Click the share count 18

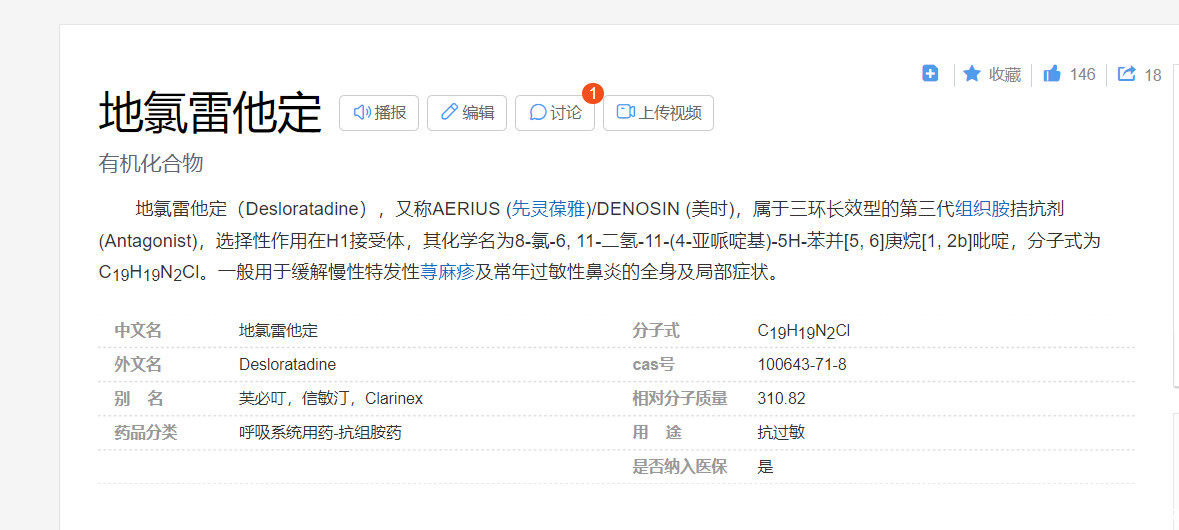point(1153,75)
